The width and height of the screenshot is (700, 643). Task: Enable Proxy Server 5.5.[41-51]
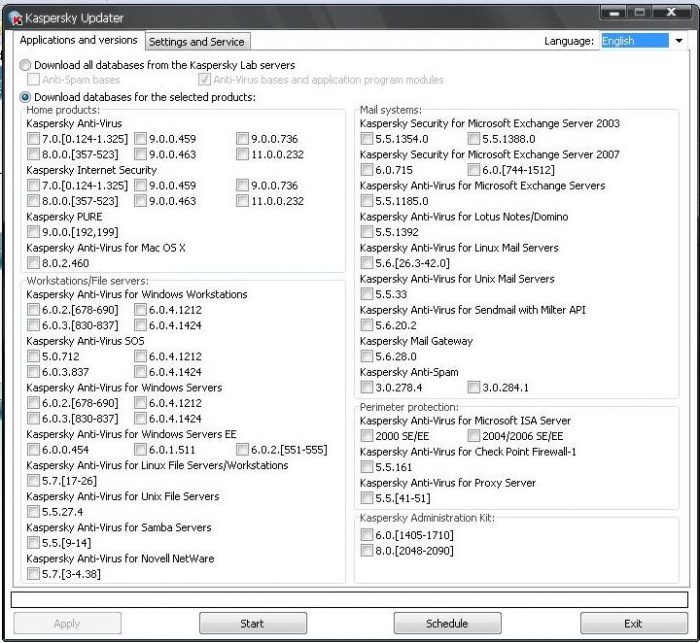(367, 498)
